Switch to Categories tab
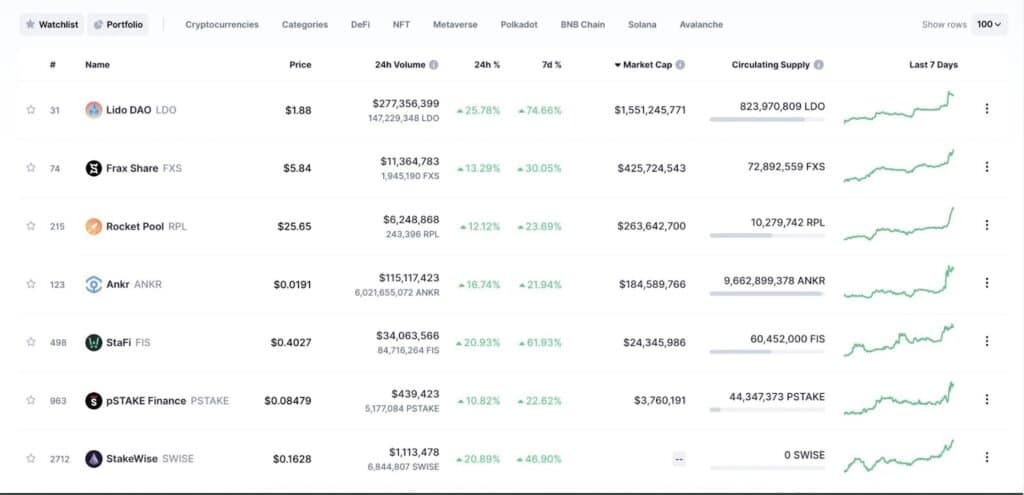 305,24
